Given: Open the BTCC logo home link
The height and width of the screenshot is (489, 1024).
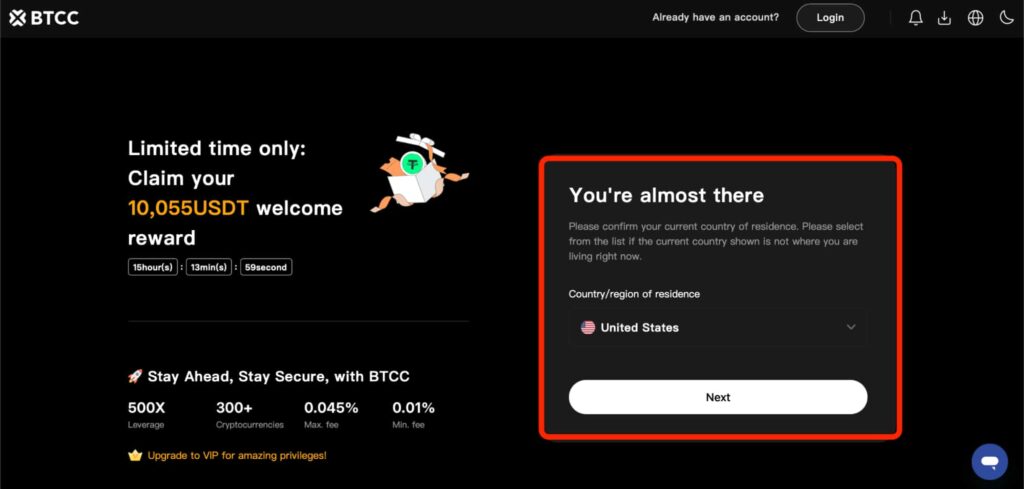Looking at the screenshot, I should tap(44, 18).
